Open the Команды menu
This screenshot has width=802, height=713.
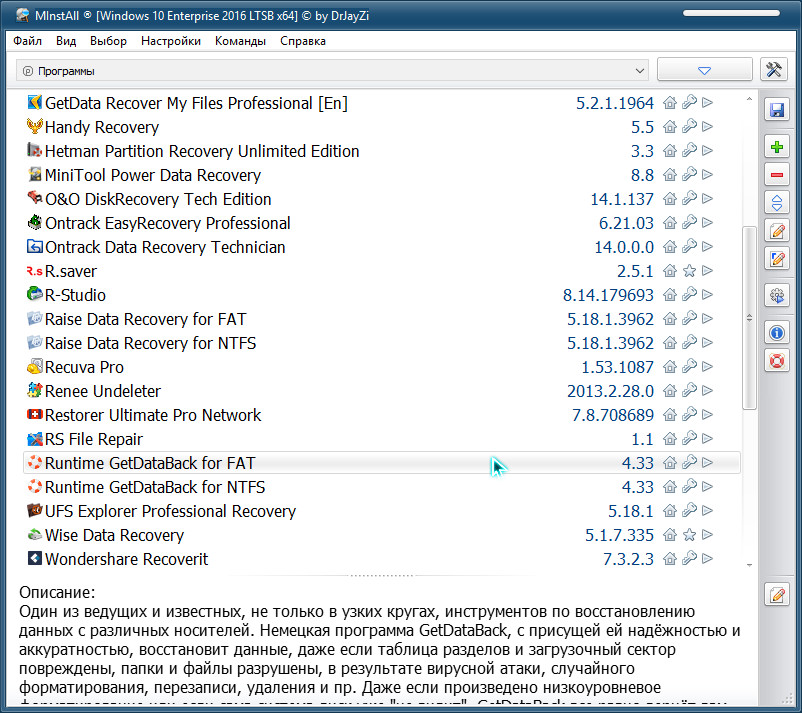pos(241,41)
